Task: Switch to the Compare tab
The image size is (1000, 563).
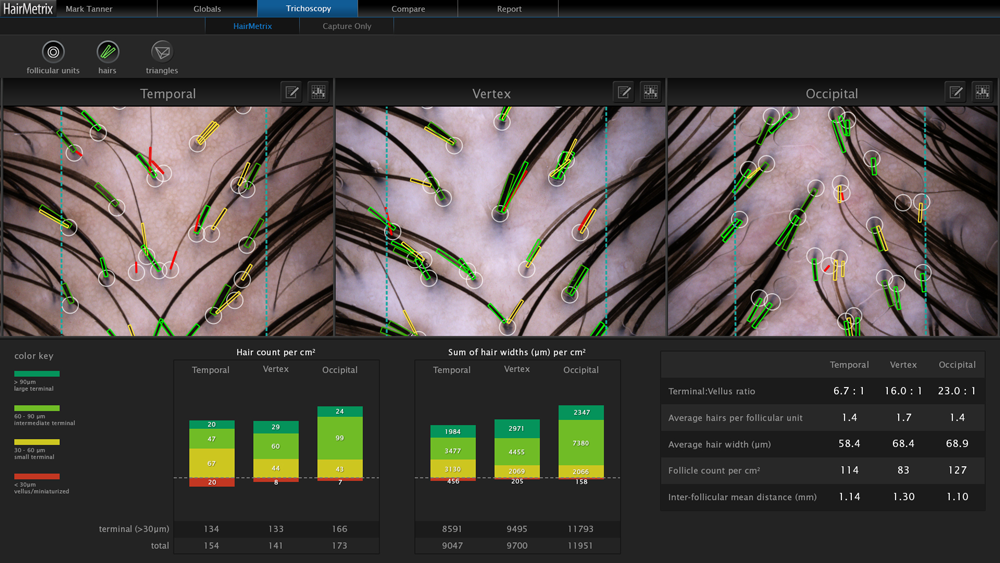Action: [408, 9]
